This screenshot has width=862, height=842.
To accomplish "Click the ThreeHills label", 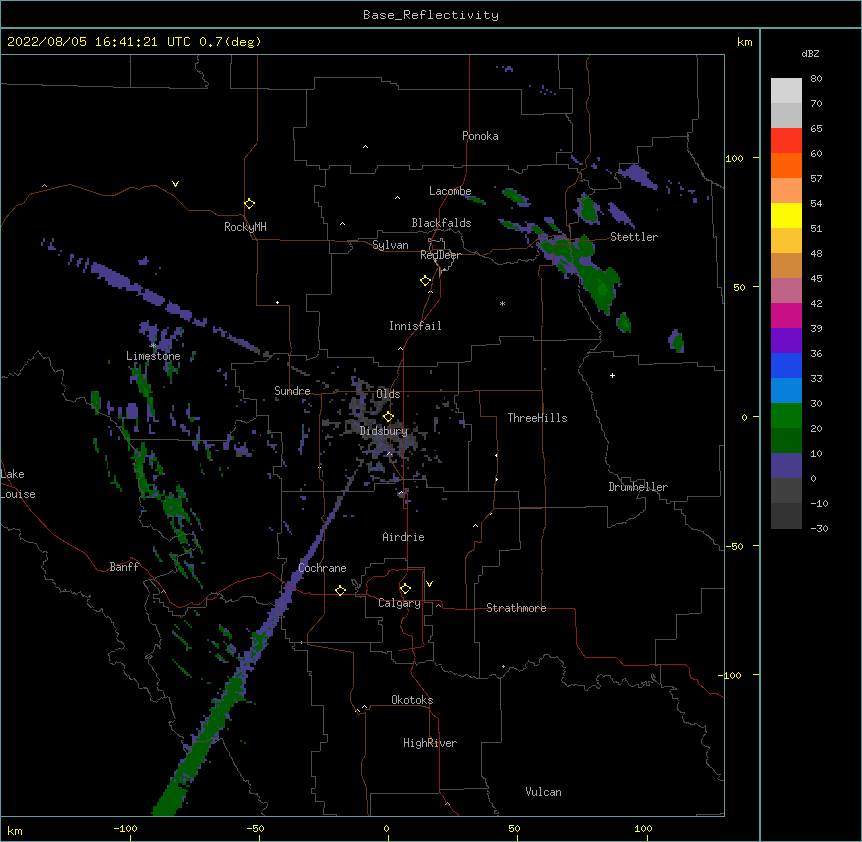I will pyautogui.click(x=537, y=418).
